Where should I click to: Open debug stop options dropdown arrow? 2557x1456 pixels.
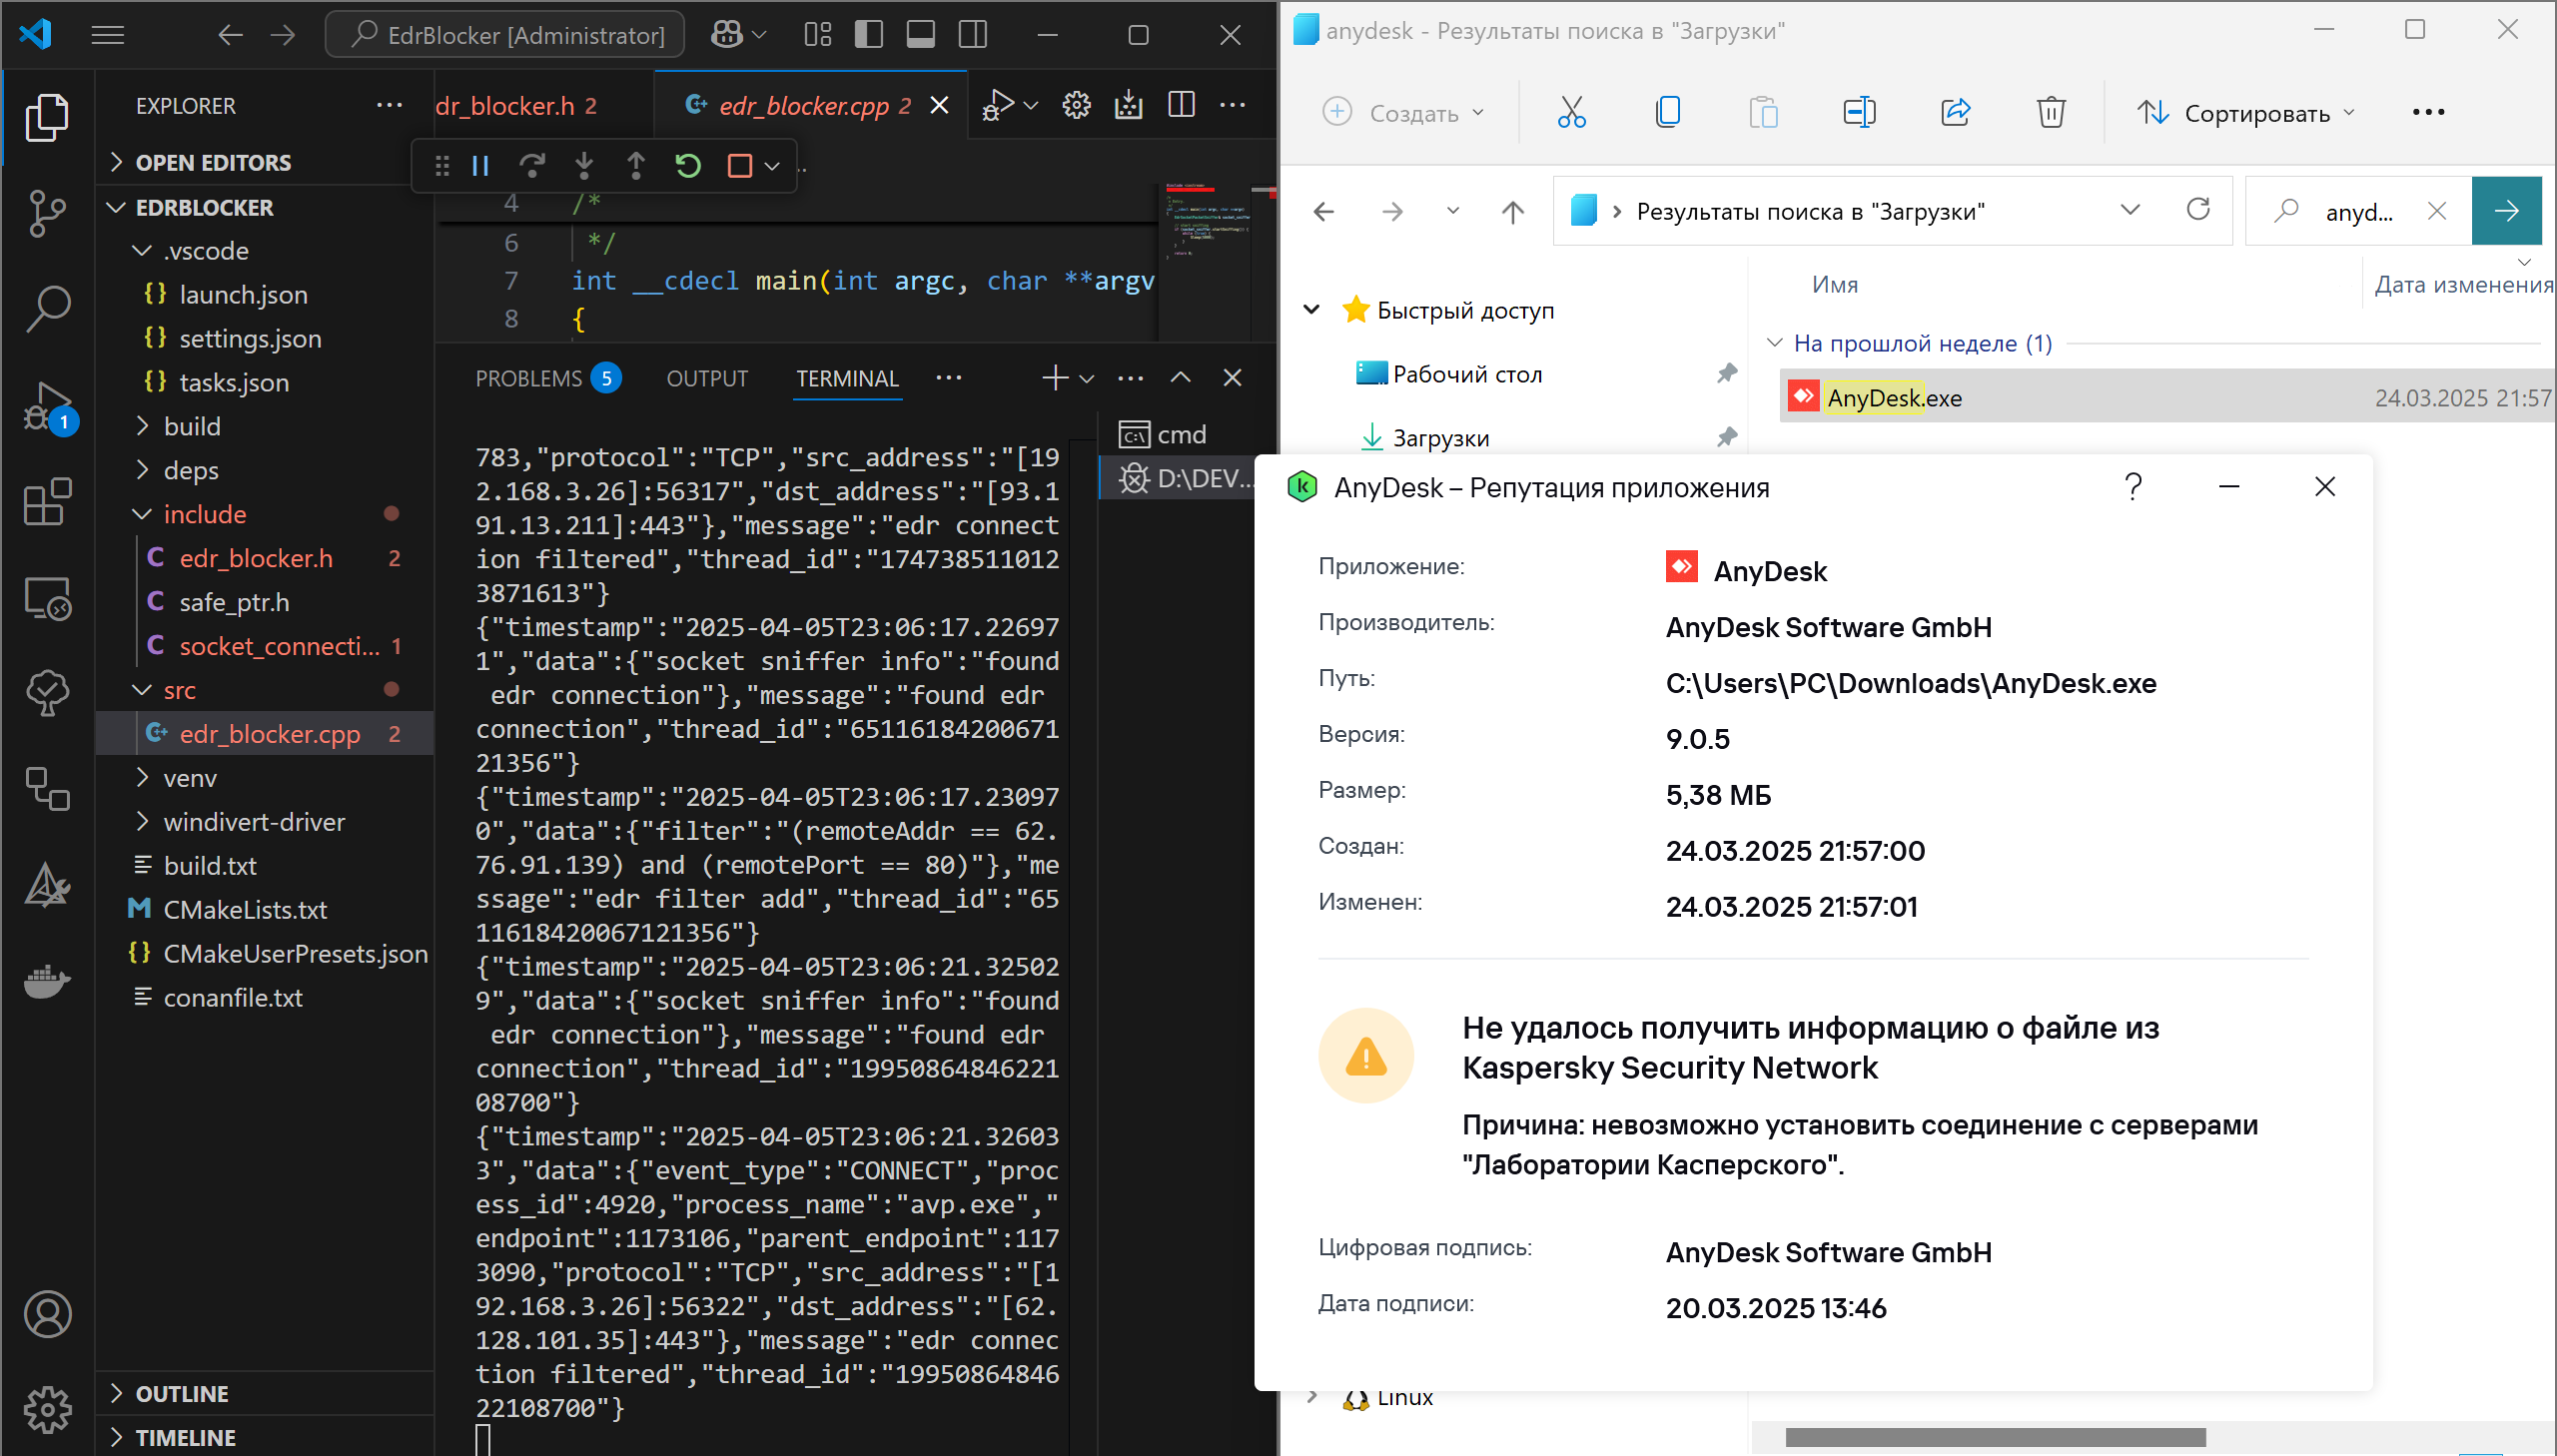[x=772, y=166]
